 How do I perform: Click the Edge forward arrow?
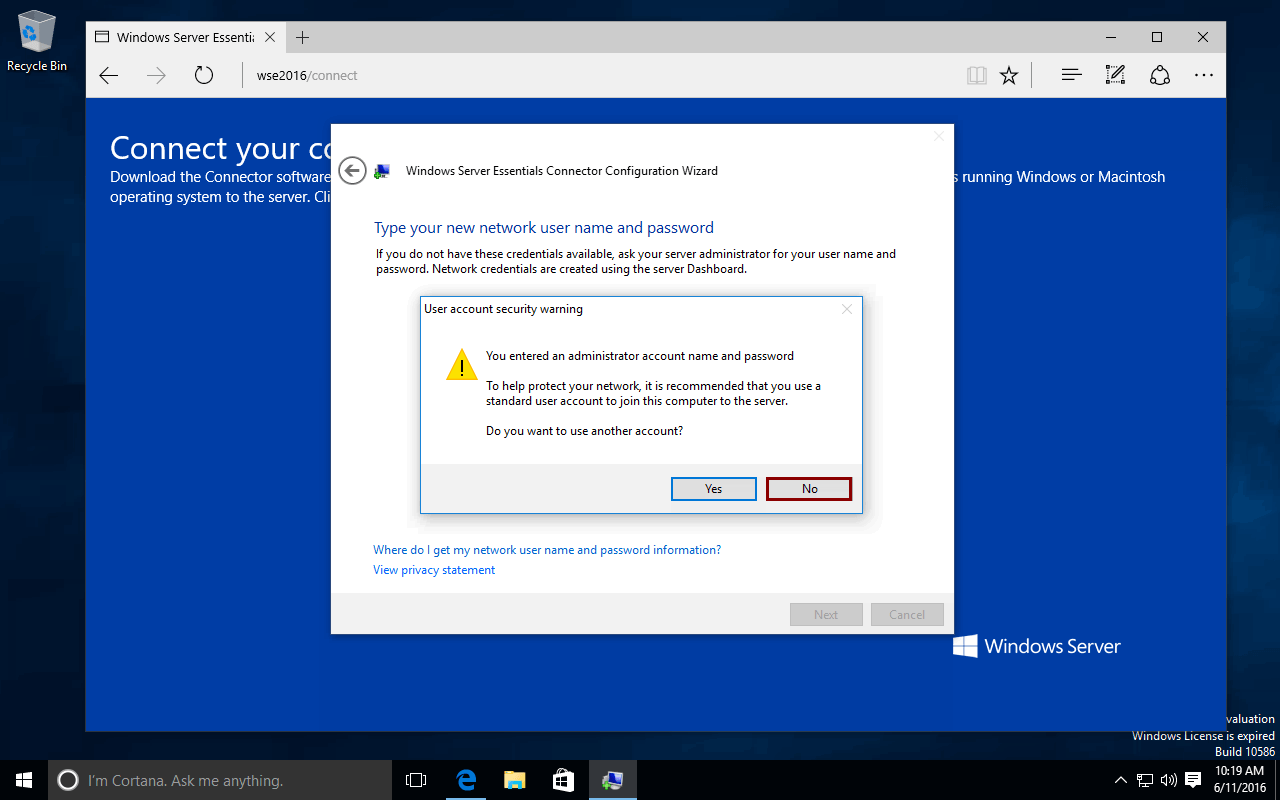coord(156,75)
